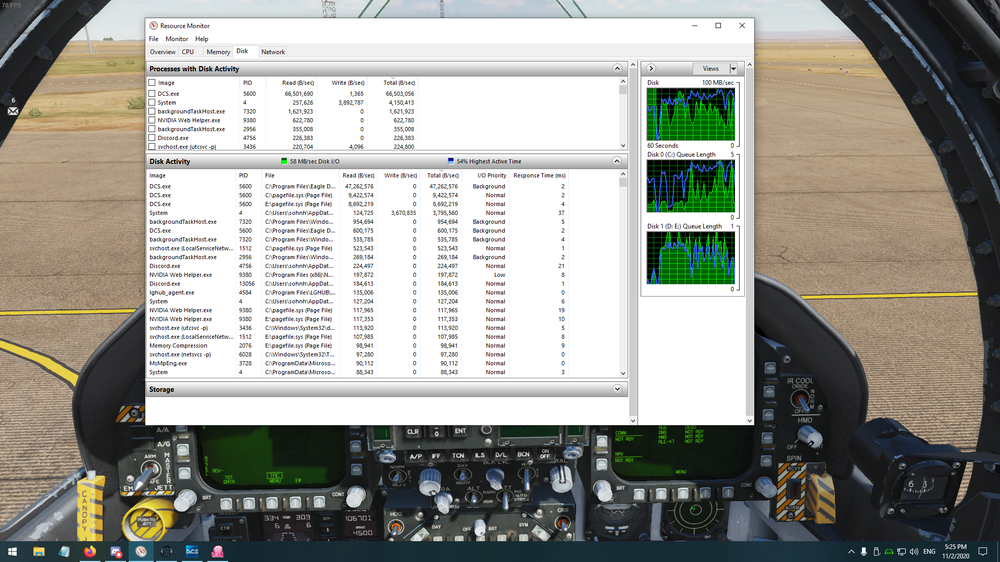Tick the Discord.exe process checkbox
Screen dimensions: 1000x562
coord(152,138)
